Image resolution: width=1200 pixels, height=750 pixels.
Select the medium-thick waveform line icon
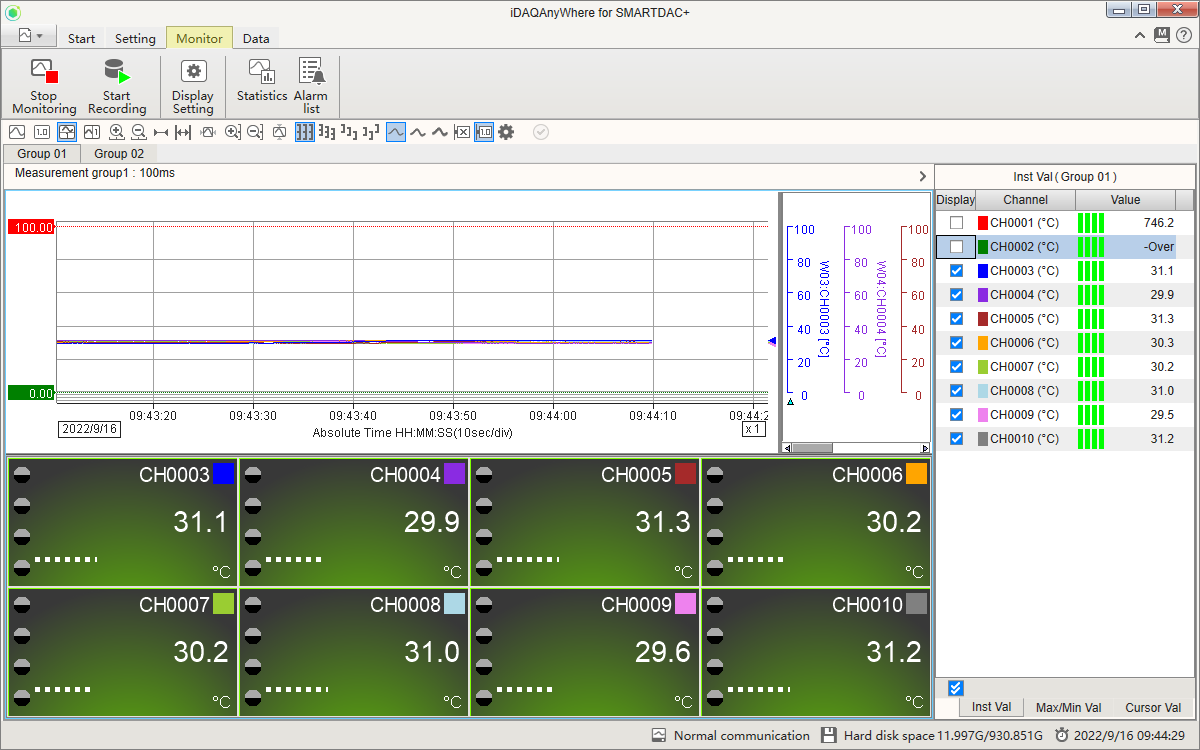pyautogui.click(x=418, y=132)
